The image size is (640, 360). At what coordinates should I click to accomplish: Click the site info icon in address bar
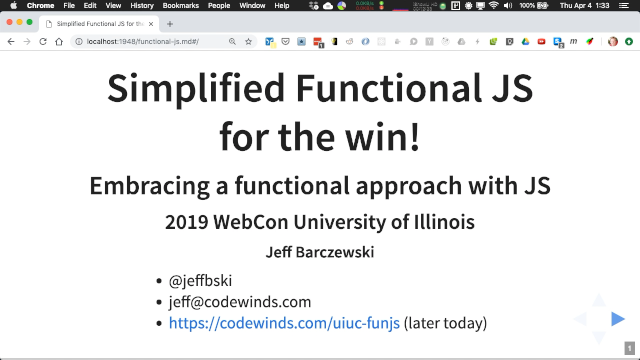(x=79, y=42)
